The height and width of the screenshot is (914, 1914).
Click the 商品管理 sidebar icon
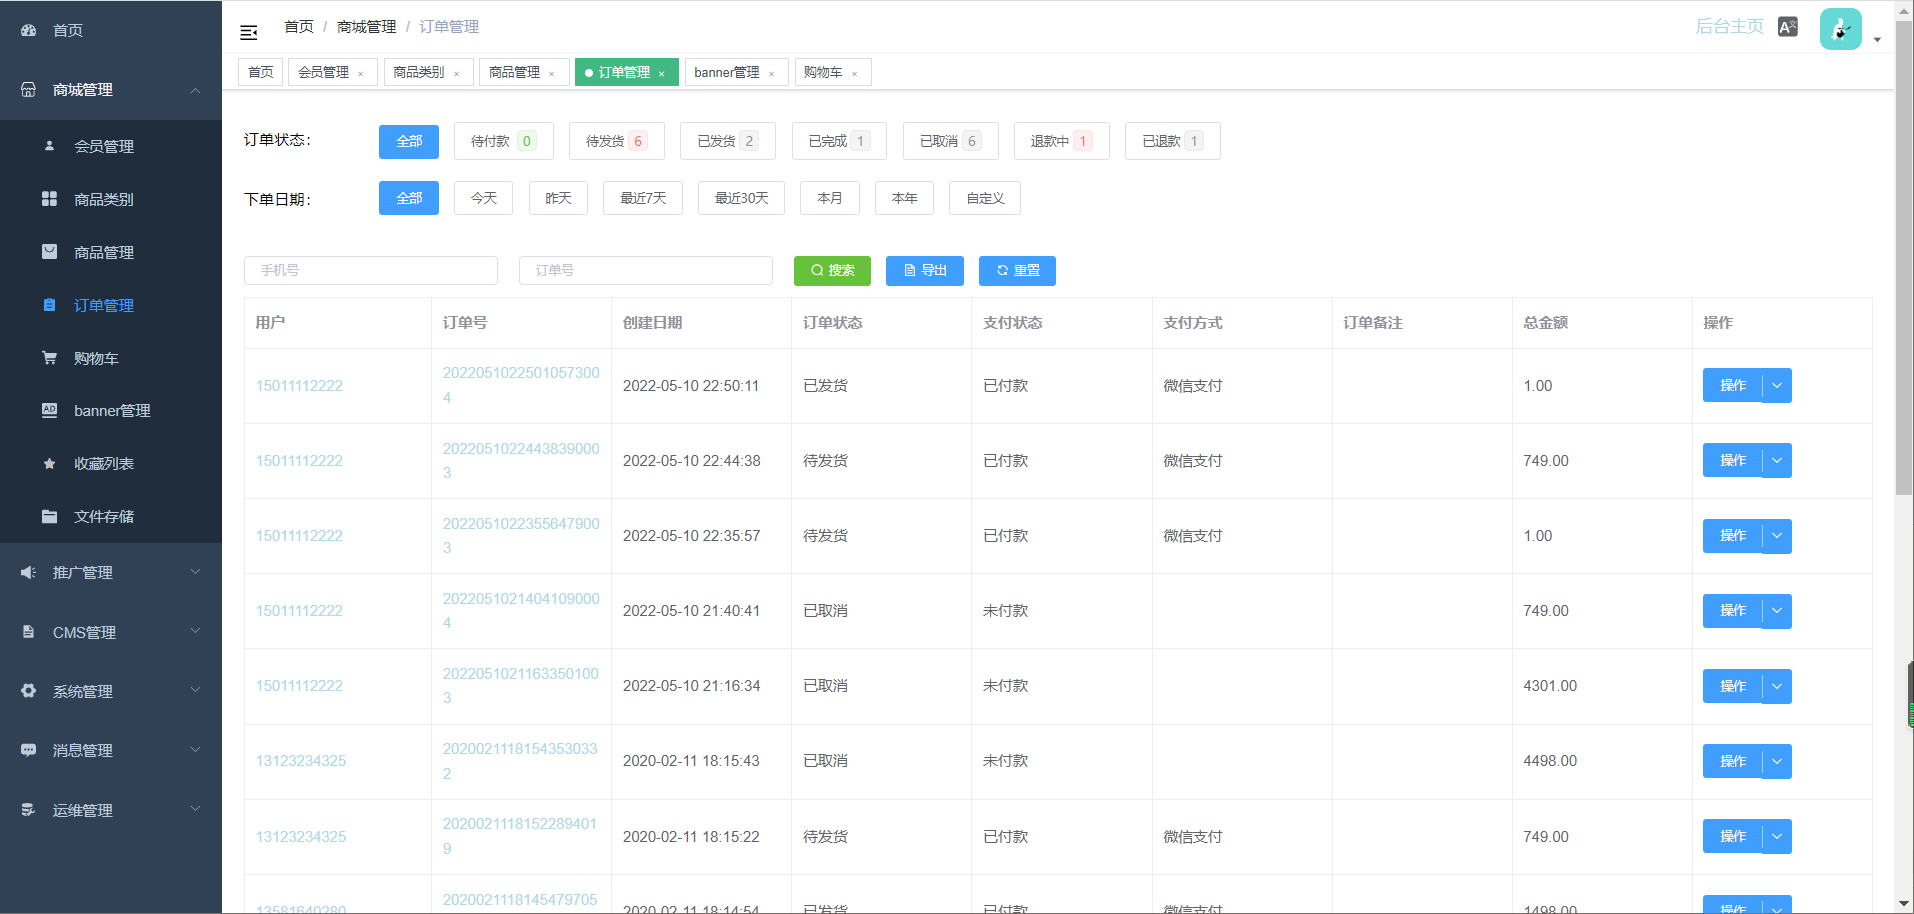[x=49, y=251]
